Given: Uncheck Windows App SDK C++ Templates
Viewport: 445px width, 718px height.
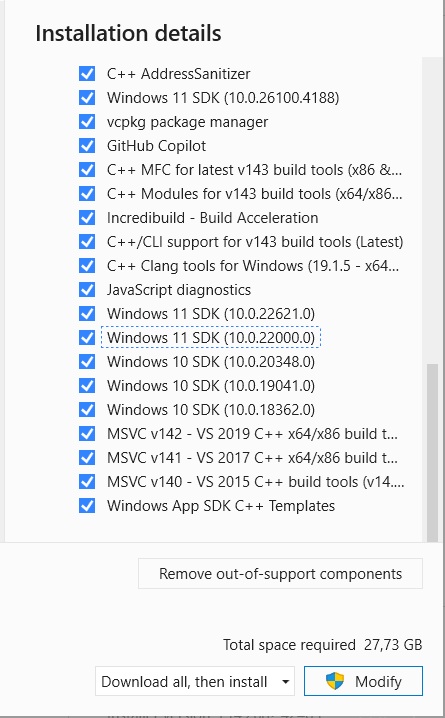Looking at the screenshot, I should (87, 506).
